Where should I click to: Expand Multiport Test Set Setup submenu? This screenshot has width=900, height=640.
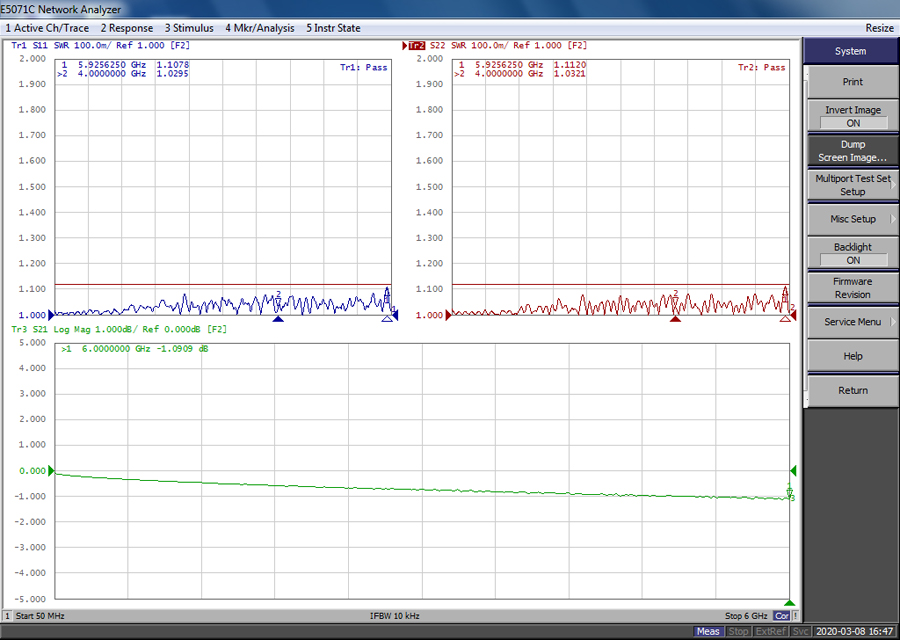coord(852,185)
